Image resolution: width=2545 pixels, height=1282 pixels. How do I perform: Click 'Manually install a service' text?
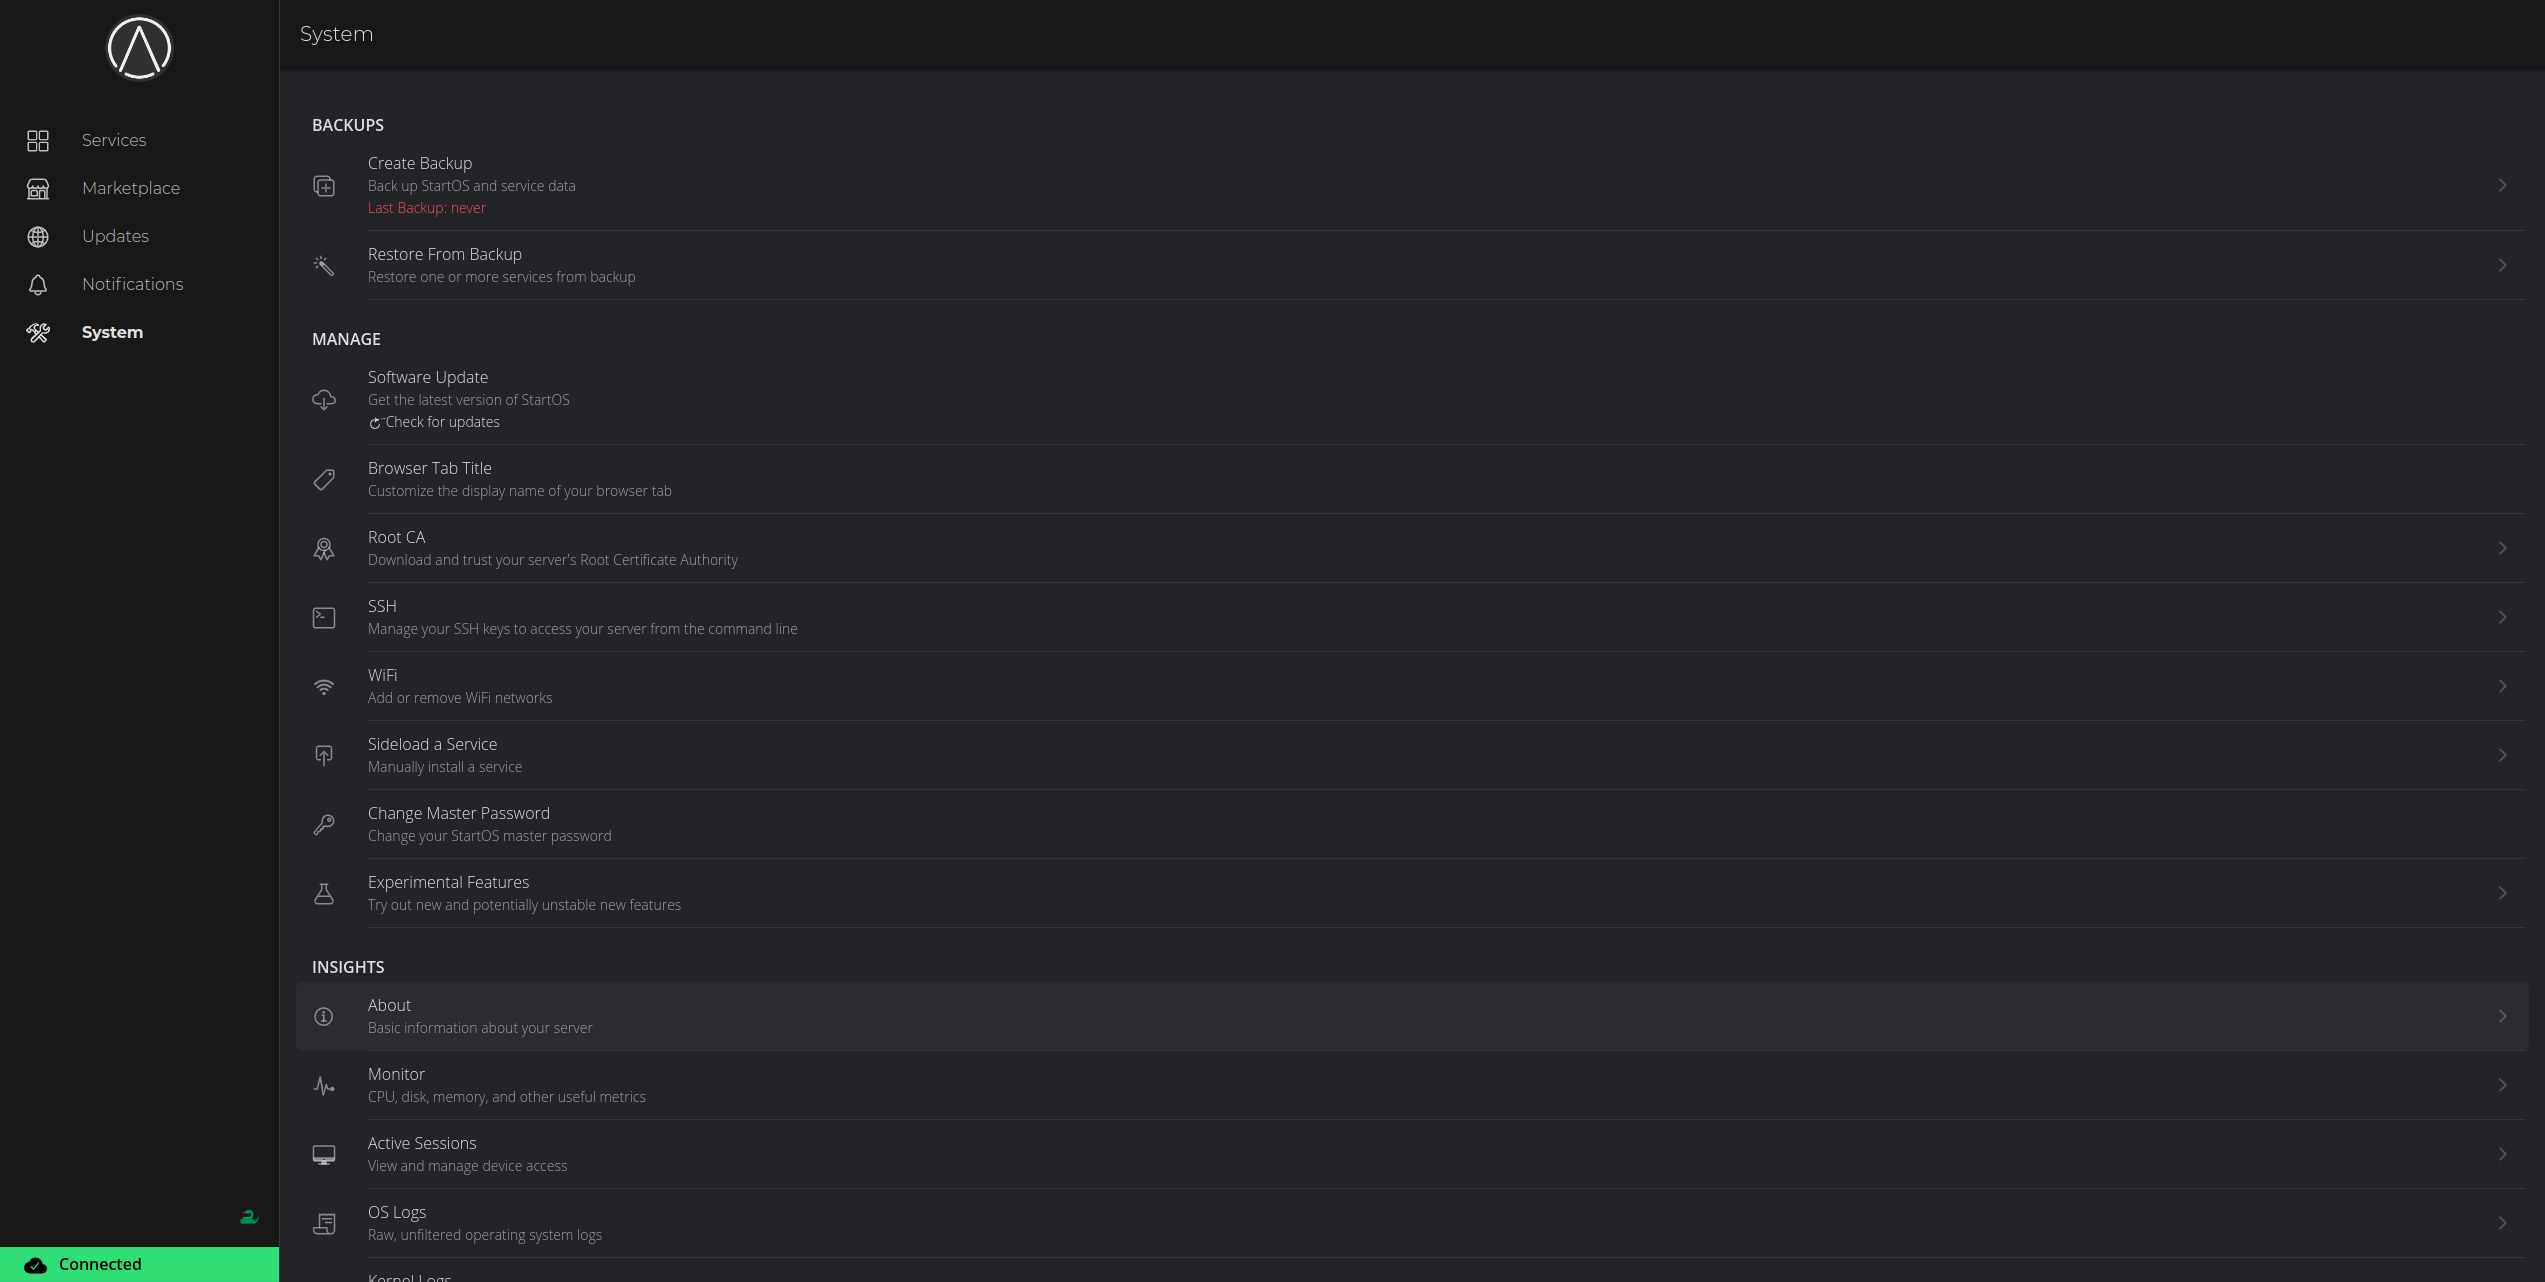pyautogui.click(x=445, y=767)
